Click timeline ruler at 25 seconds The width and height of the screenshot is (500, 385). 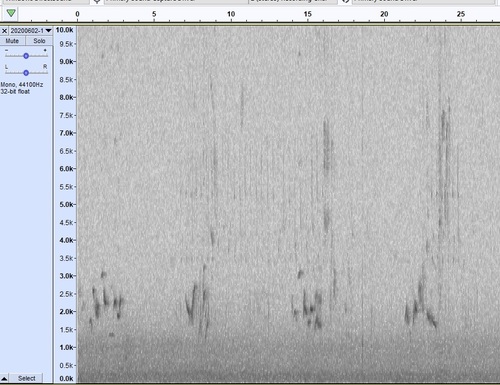point(461,14)
